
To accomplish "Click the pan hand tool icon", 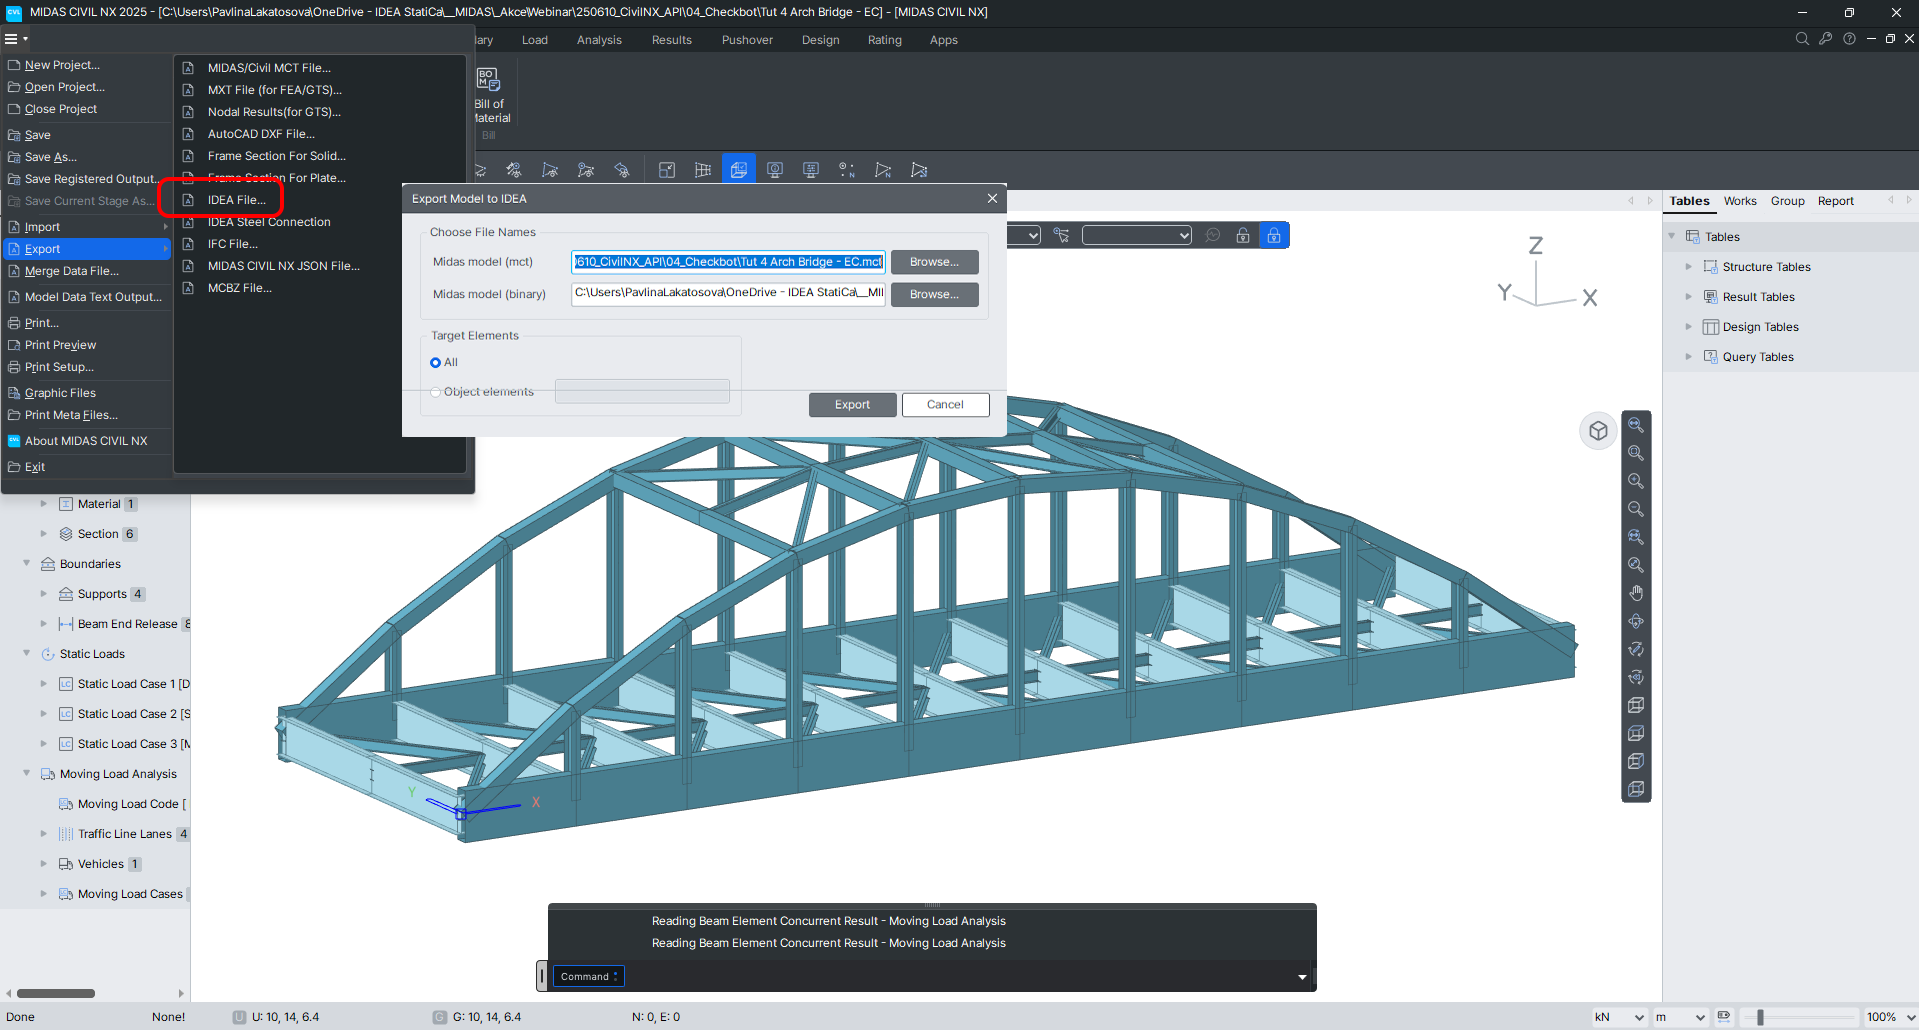I will coord(1636,593).
